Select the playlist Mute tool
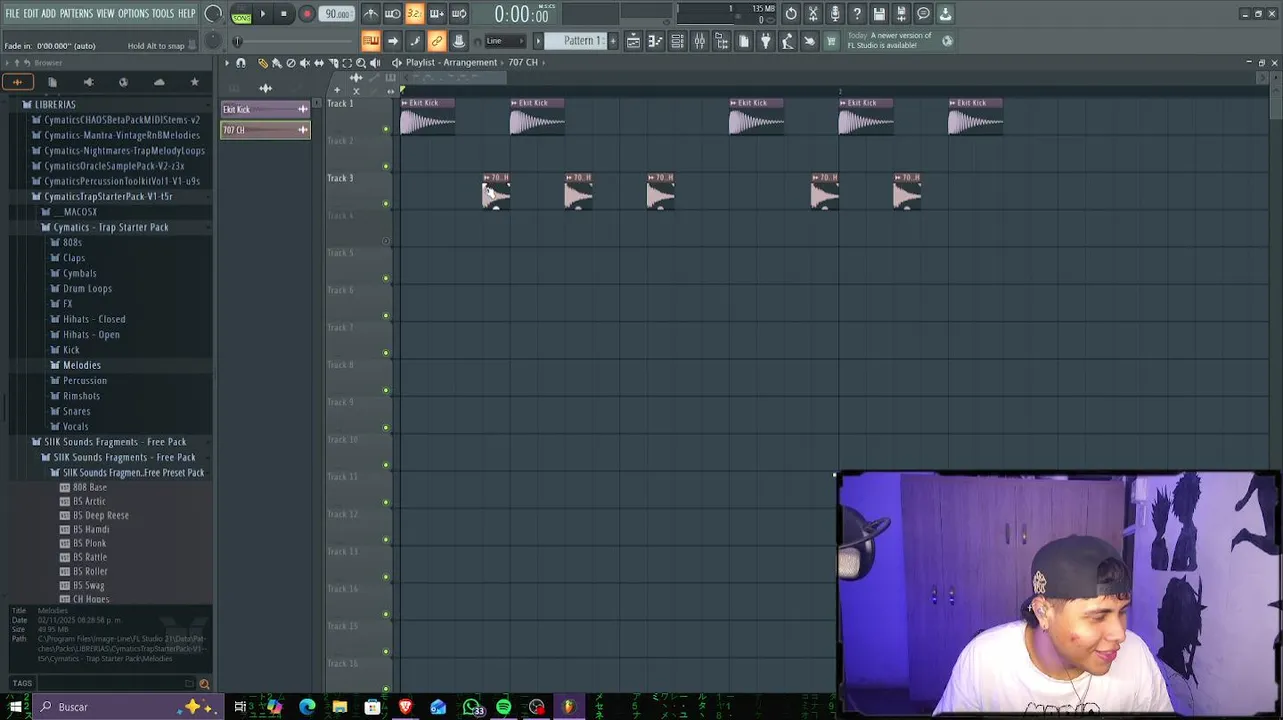Viewport: 1283px width, 720px height. click(x=305, y=63)
